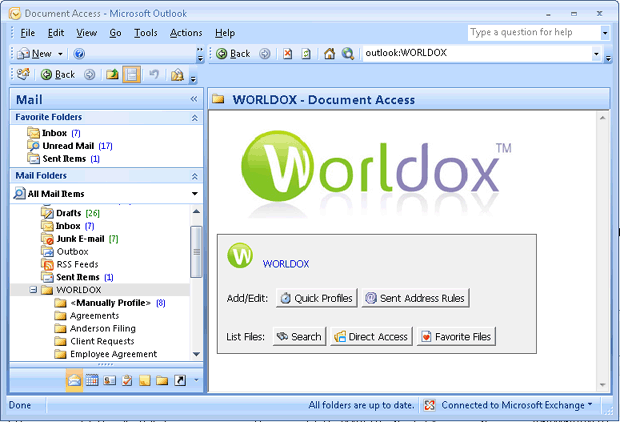This screenshot has width=620, height=422.
Task: Click the Exchange connection status icon
Action: [x=430, y=405]
